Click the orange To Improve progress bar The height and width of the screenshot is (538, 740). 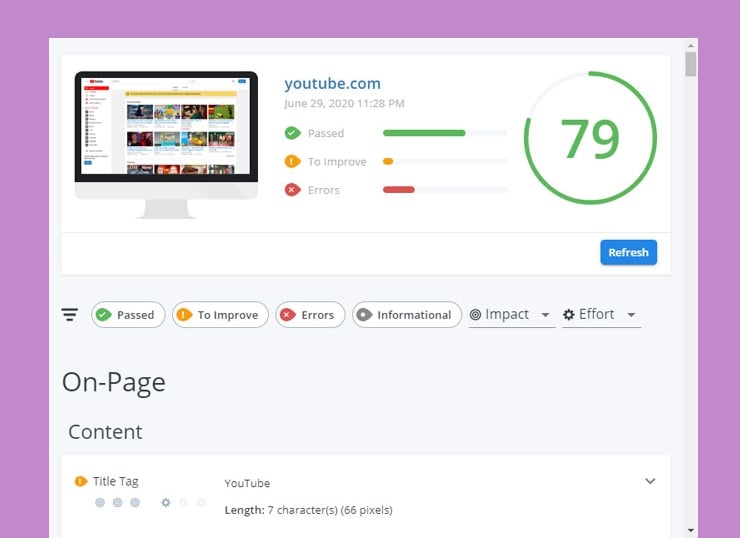click(388, 161)
